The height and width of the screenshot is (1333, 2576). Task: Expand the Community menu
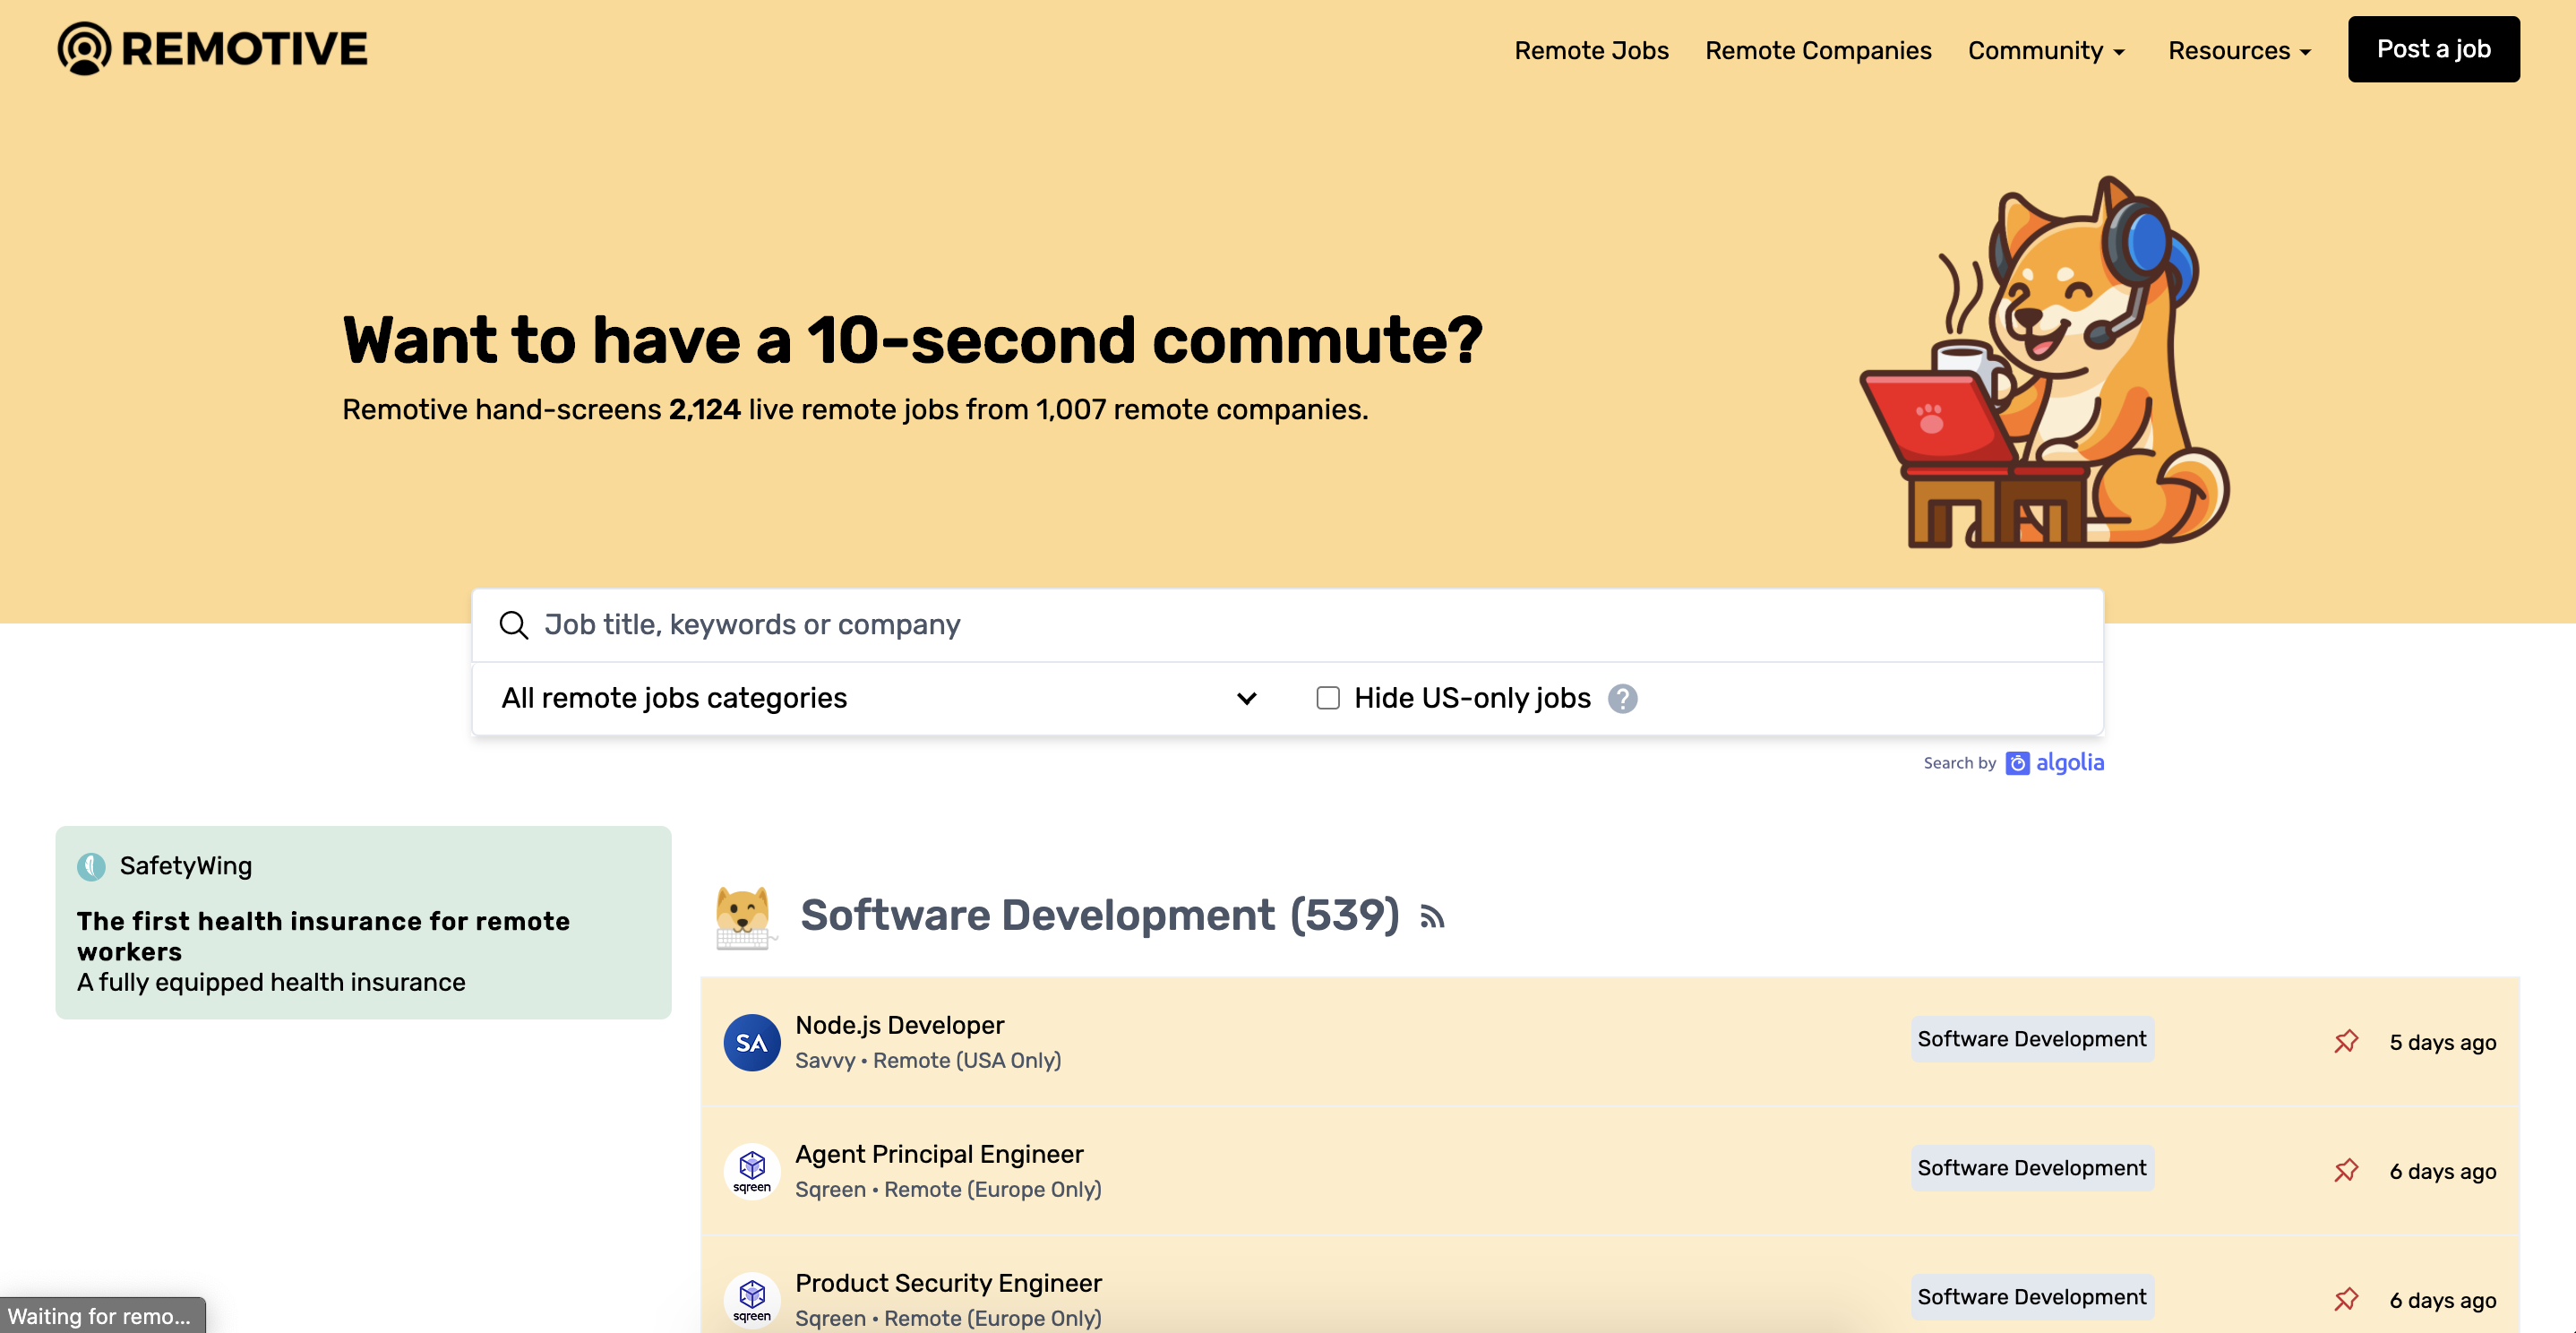tap(2045, 50)
